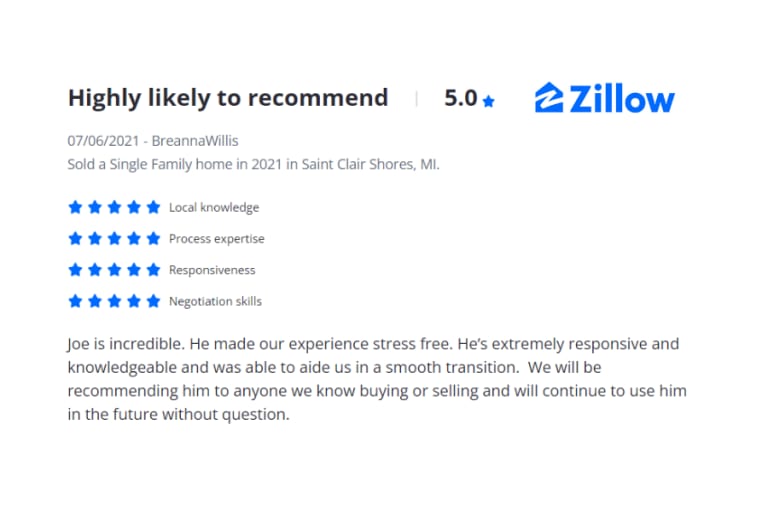Click the Zillow house logo icon
The width and height of the screenshot is (768, 512).
pyautogui.click(x=550, y=98)
